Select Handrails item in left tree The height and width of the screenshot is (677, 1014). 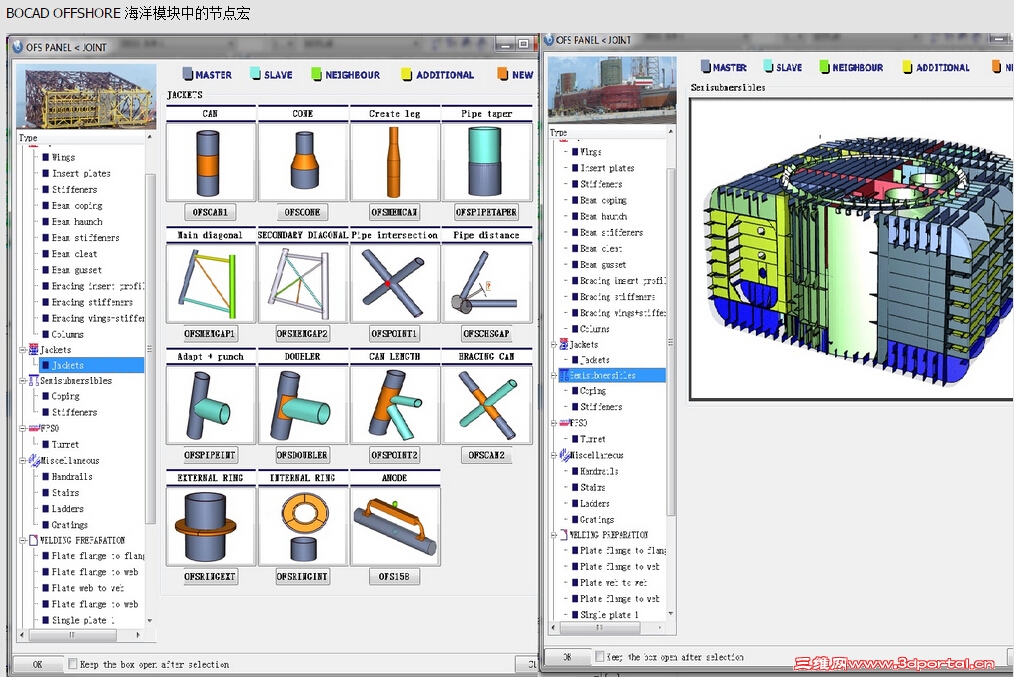(72, 477)
